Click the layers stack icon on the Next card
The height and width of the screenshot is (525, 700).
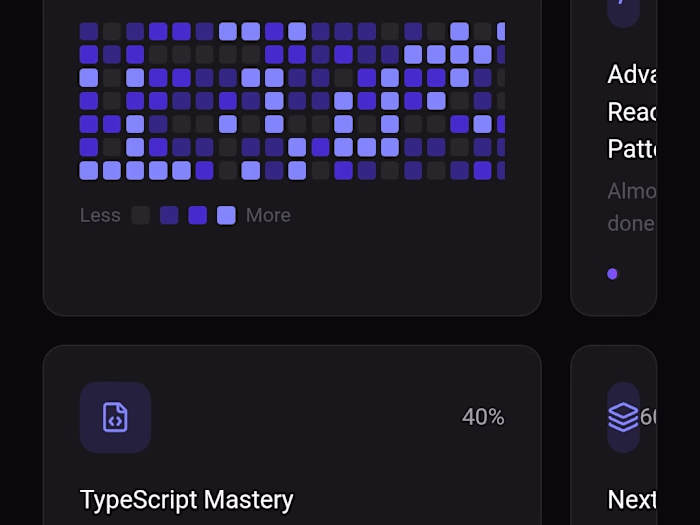tap(623, 417)
